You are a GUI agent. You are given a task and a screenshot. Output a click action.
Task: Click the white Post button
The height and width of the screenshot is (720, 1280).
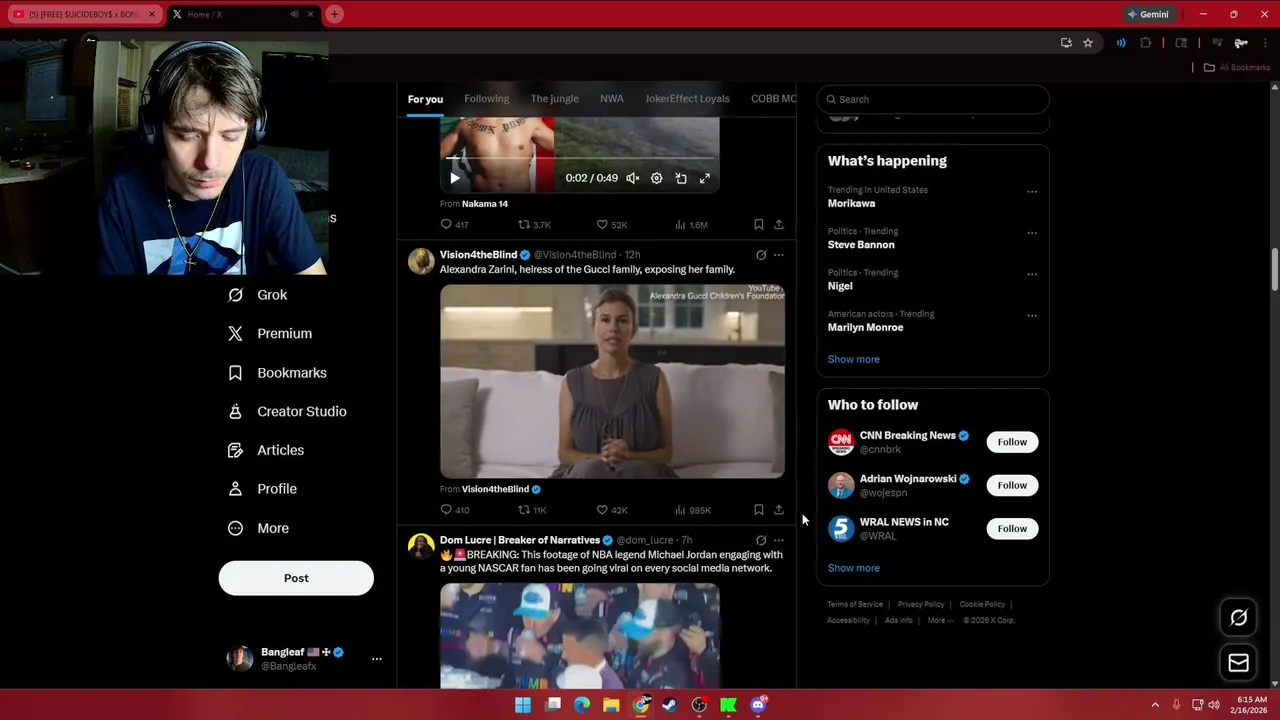(296, 578)
